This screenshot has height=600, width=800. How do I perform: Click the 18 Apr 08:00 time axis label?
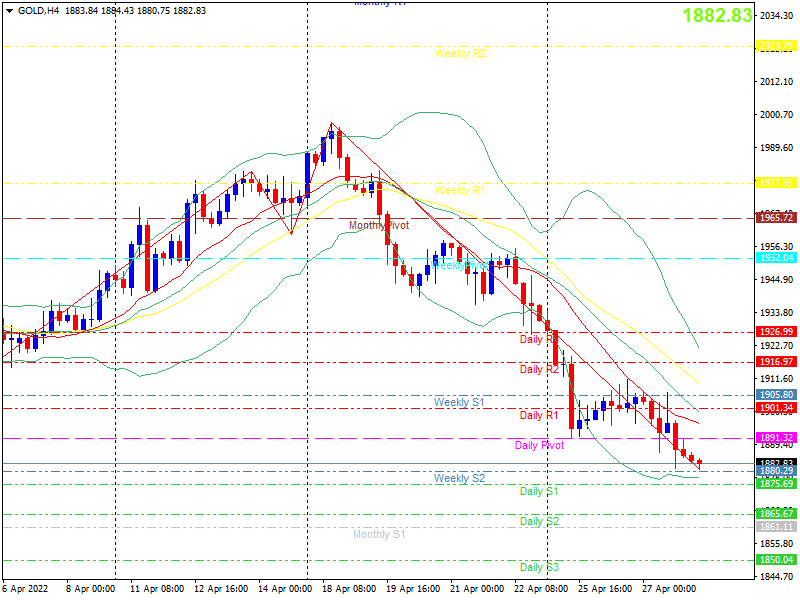pyautogui.click(x=349, y=589)
